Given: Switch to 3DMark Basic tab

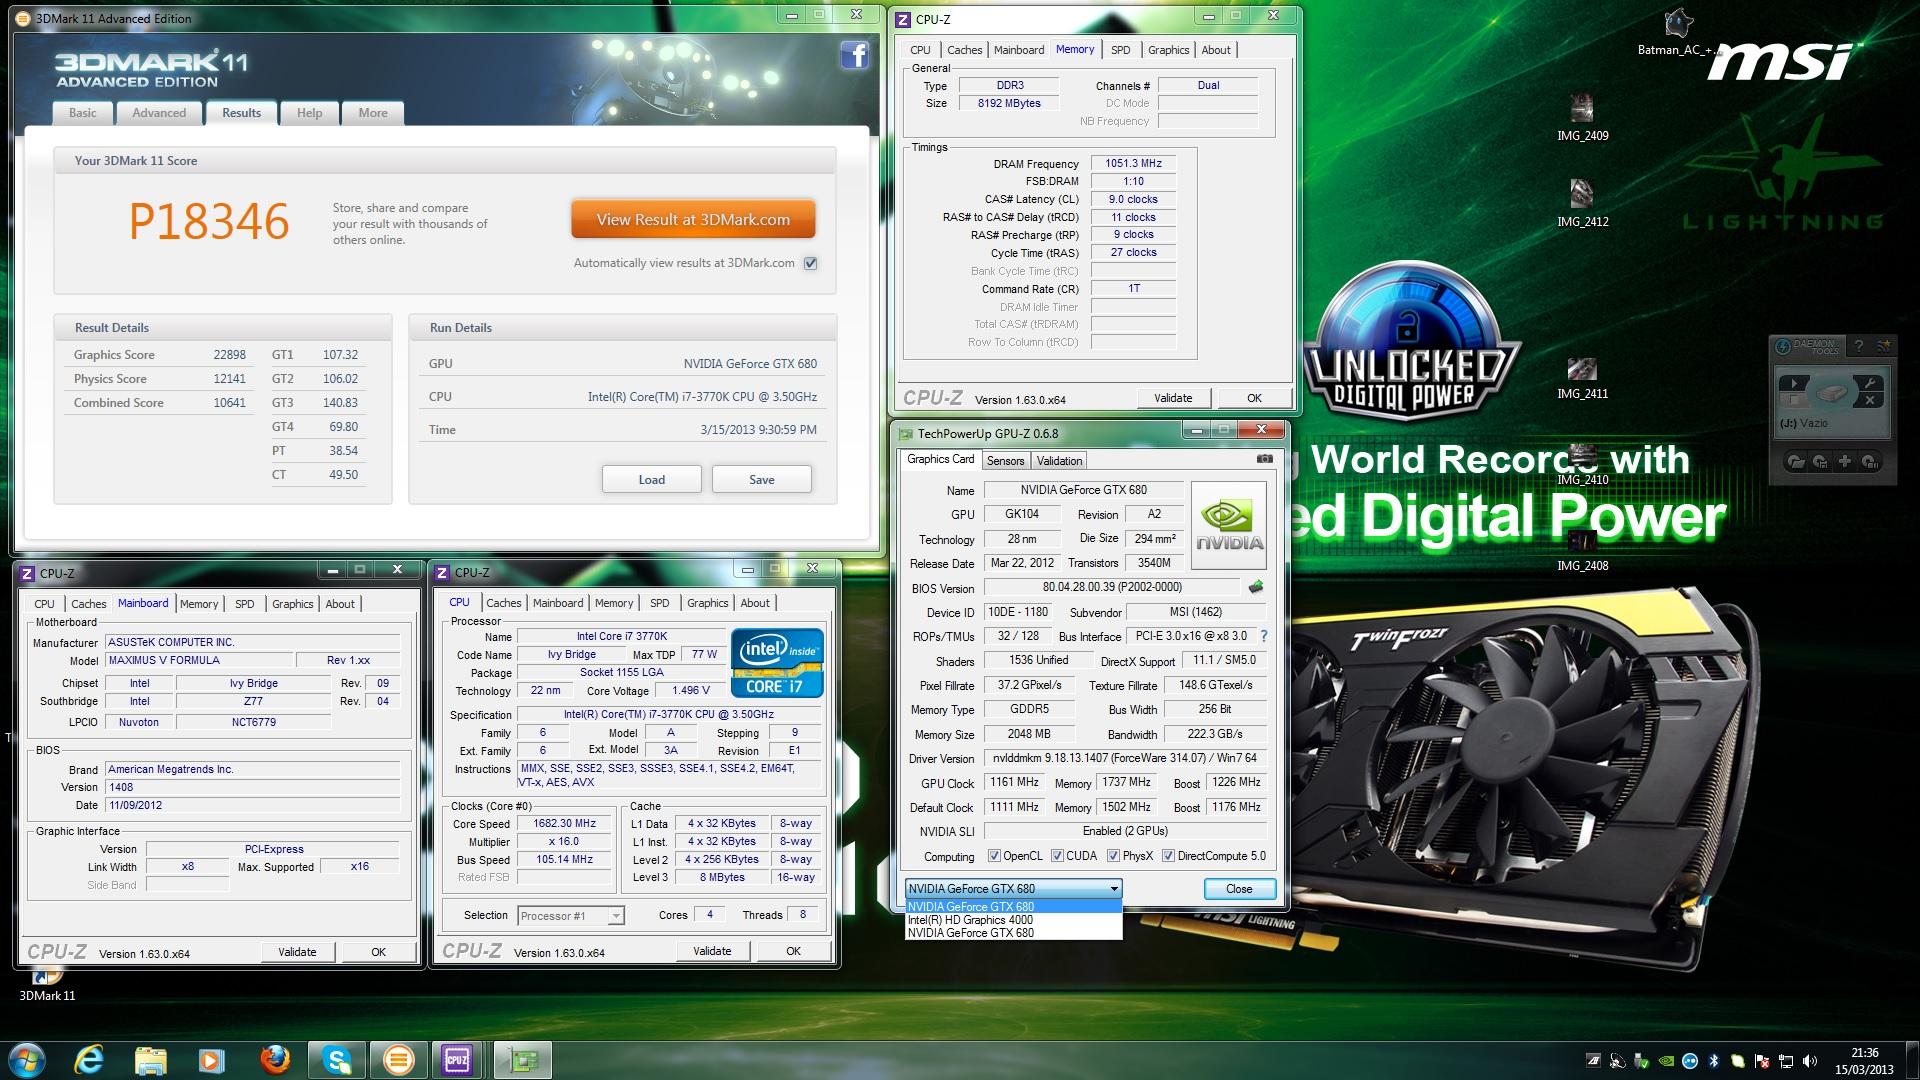Looking at the screenshot, I should coord(82,113).
